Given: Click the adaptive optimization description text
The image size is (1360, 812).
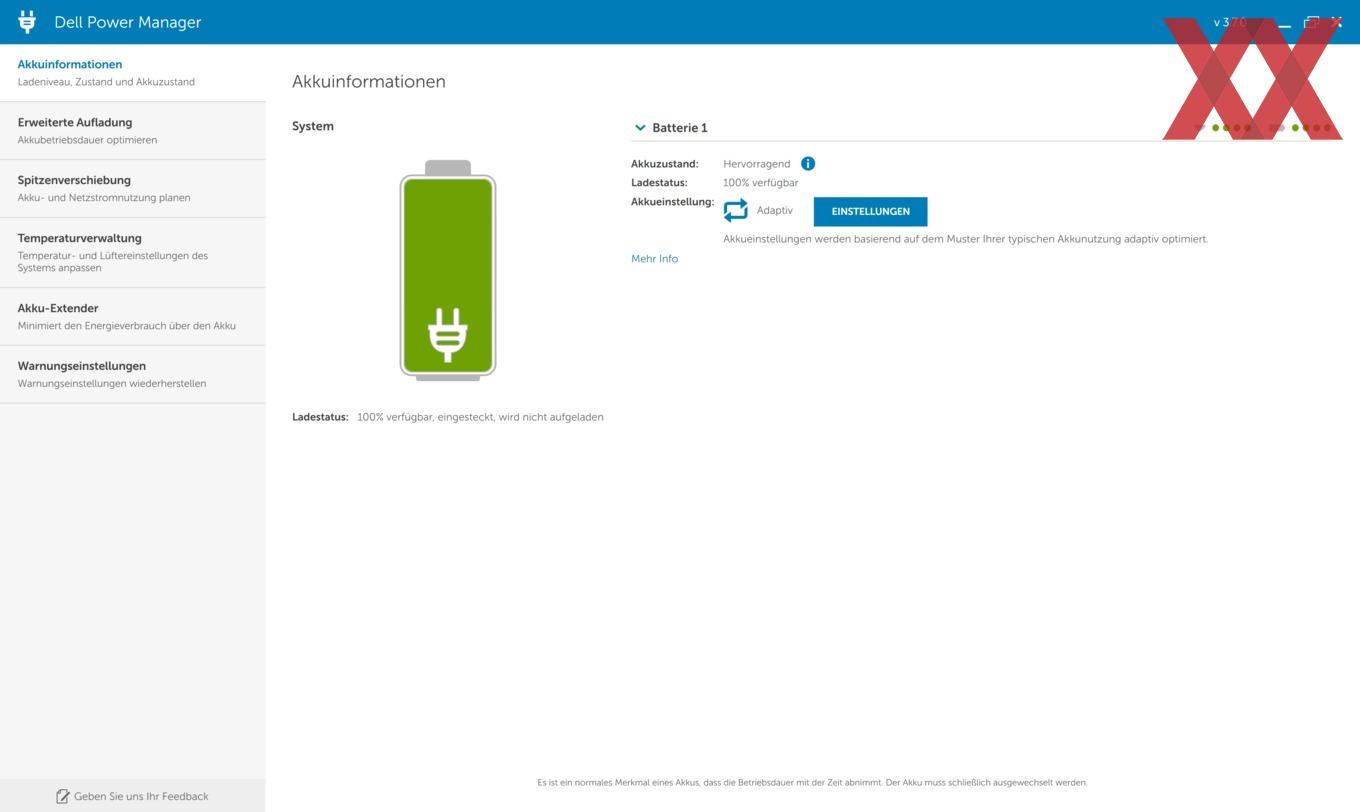Looking at the screenshot, I should pos(965,239).
